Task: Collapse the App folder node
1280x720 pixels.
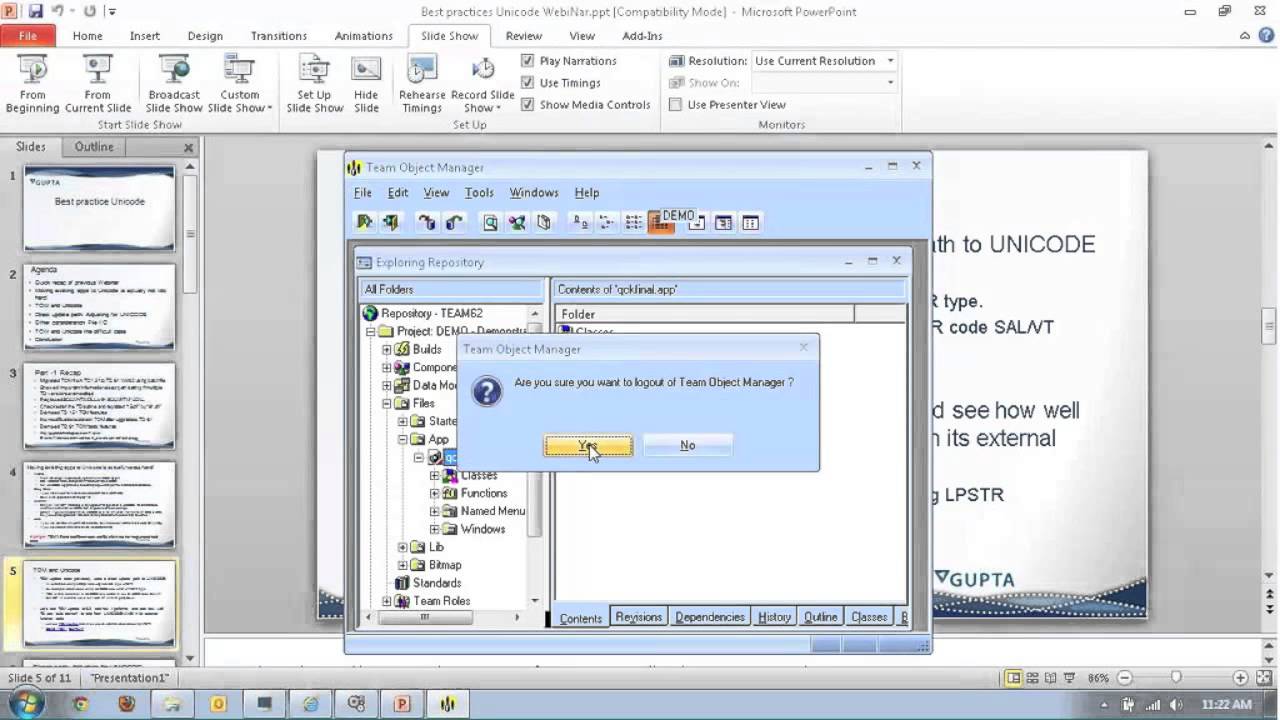Action: [x=403, y=439]
